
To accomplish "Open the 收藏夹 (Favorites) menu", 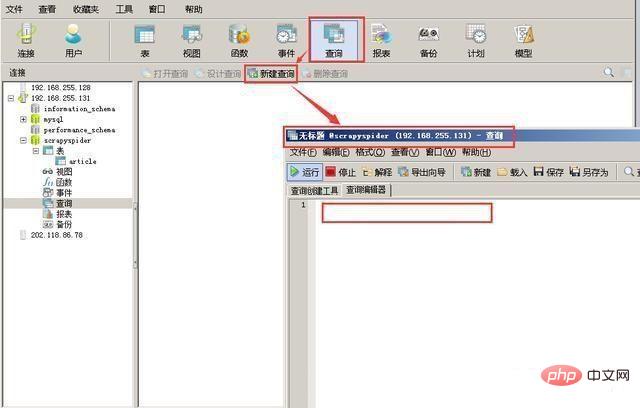I will 86,9.
